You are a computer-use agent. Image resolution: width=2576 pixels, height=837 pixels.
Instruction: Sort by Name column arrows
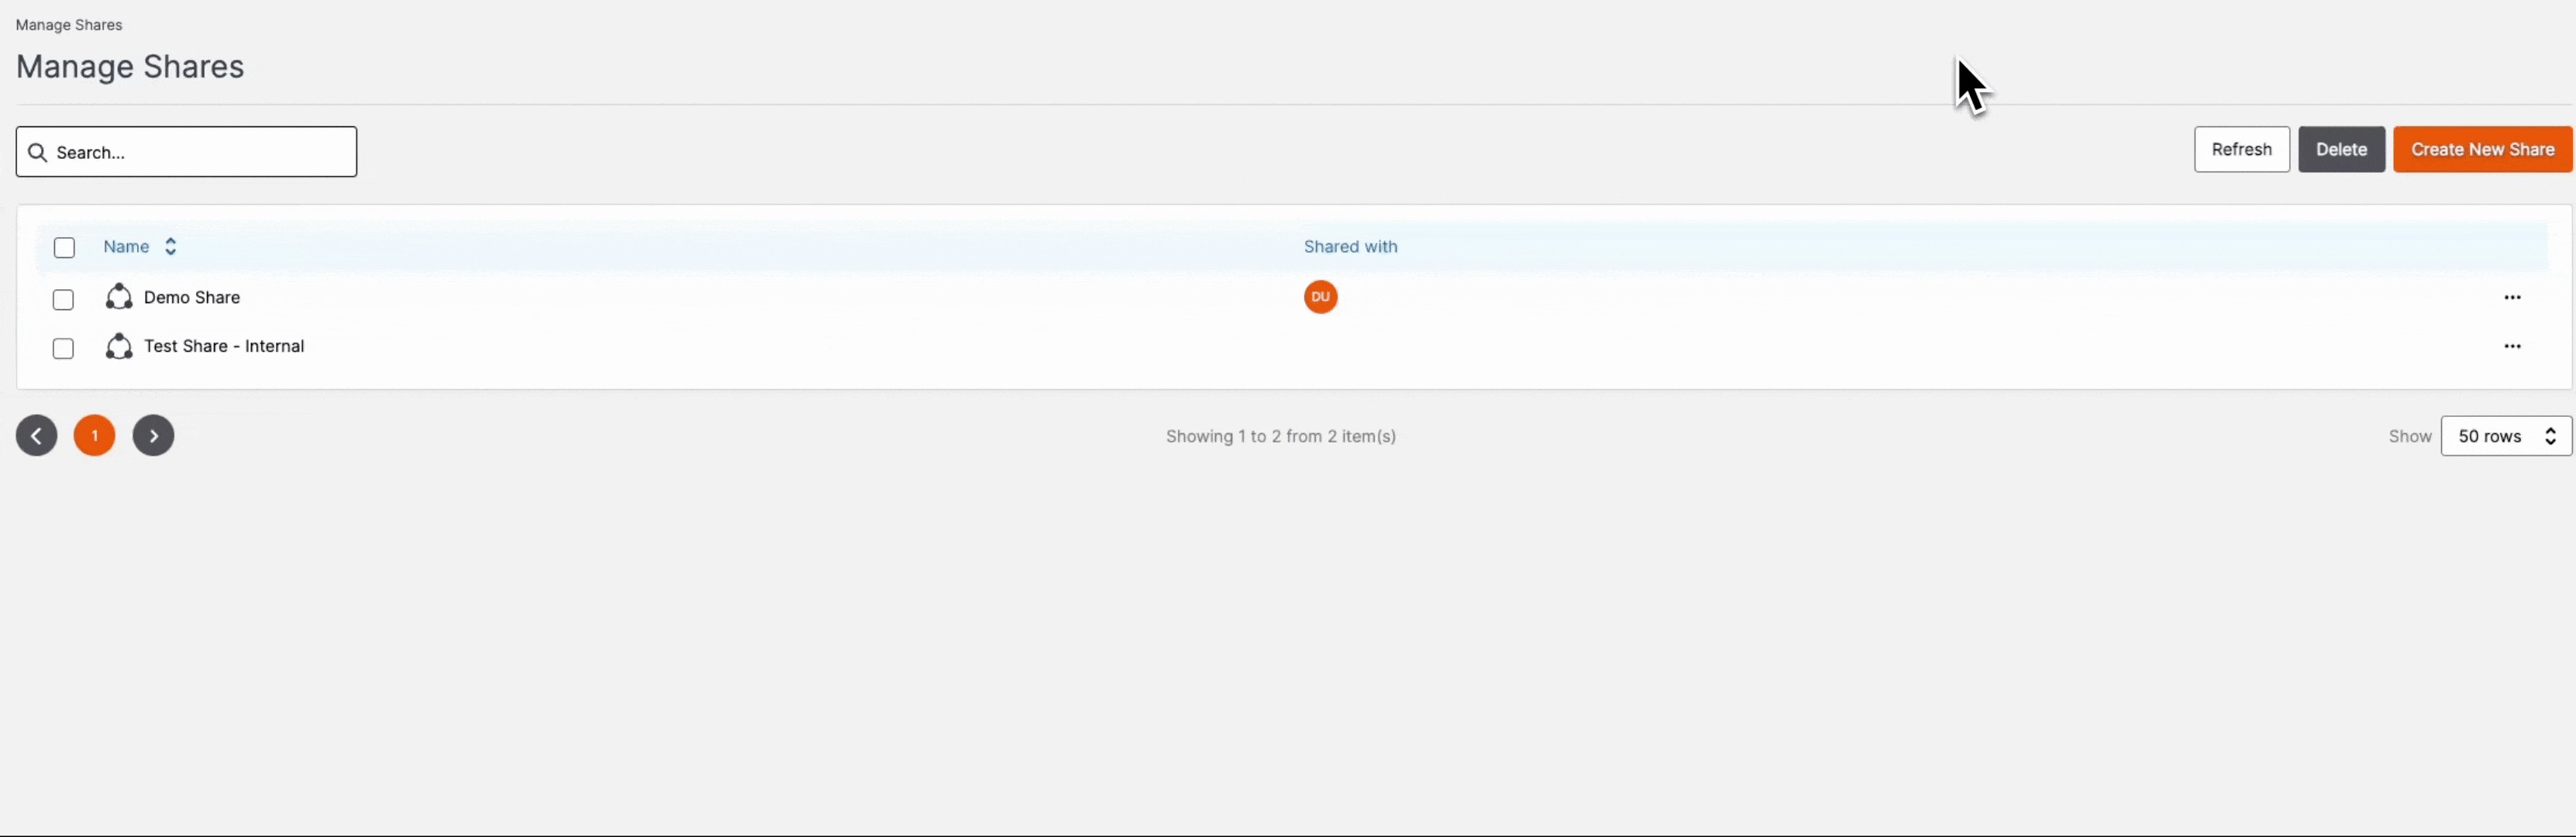[171, 247]
